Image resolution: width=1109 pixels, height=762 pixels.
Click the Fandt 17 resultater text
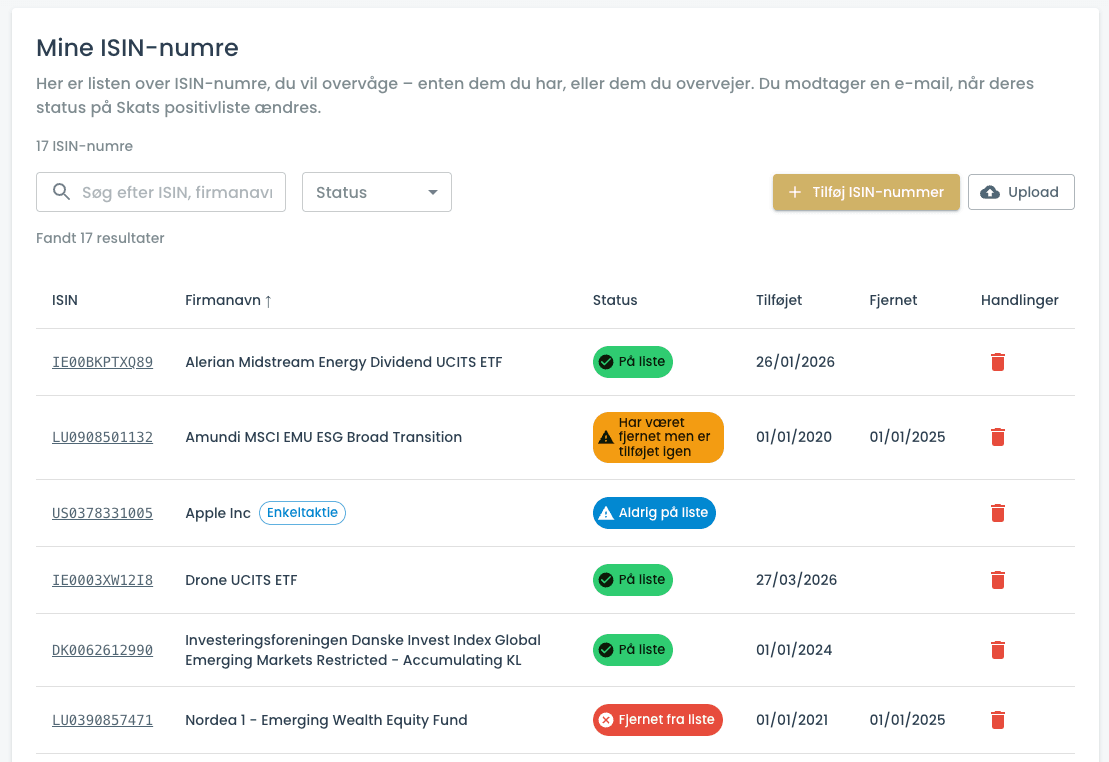(x=100, y=238)
